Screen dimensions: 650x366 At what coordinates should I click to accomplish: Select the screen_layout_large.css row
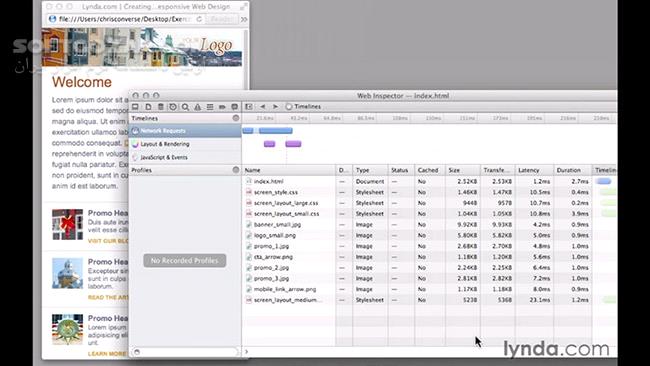[429, 203]
